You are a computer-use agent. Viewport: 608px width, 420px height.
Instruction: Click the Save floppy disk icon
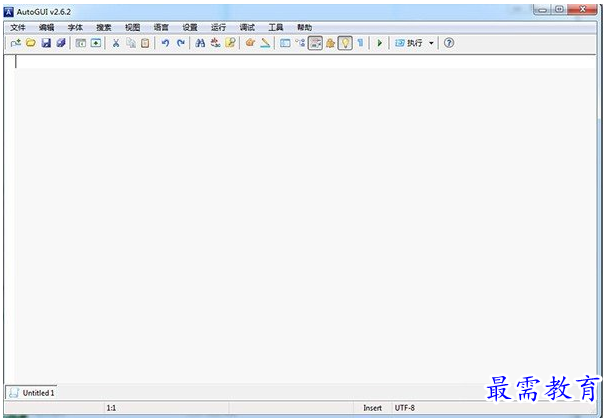[46, 43]
